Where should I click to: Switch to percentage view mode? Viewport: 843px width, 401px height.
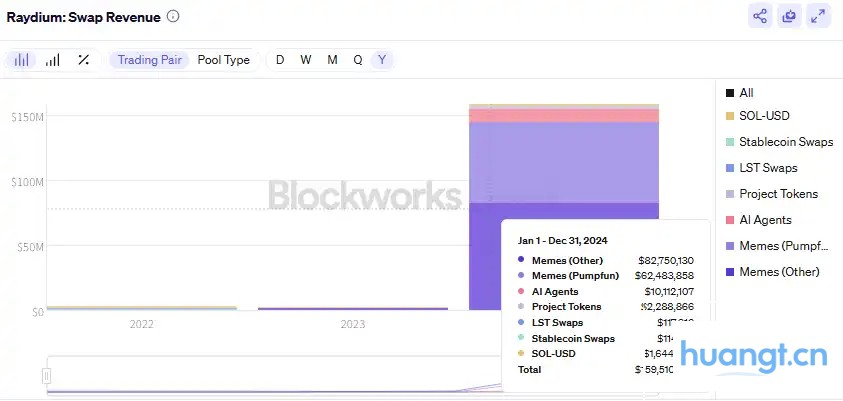point(83,60)
